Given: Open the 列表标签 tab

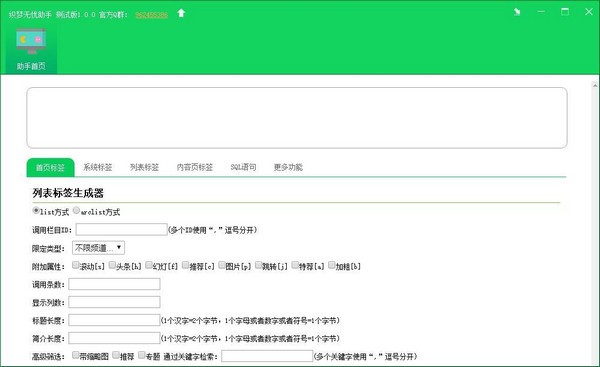Looking at the screenshot, I should [144, 167].
